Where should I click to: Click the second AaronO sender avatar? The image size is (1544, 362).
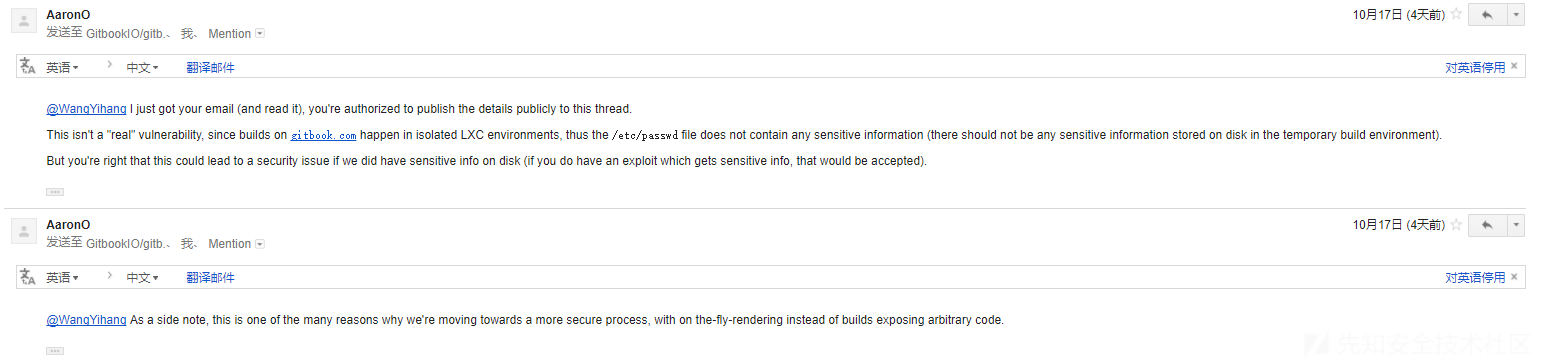[24, 231]
